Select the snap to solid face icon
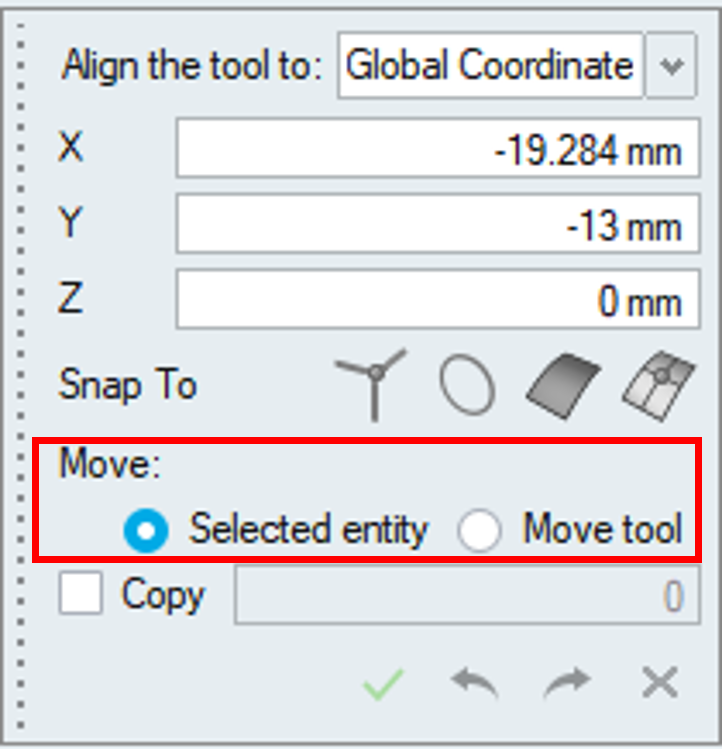The width and height of the screenshot is (722, 749). (564, 385)
